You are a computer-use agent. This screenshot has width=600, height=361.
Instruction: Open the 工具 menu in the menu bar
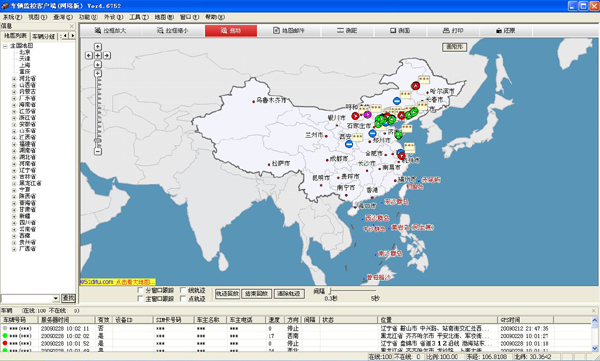point(139,17)
